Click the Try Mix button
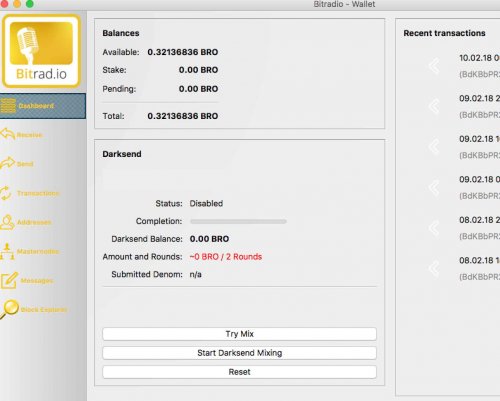500x401 pixels. 239,334
